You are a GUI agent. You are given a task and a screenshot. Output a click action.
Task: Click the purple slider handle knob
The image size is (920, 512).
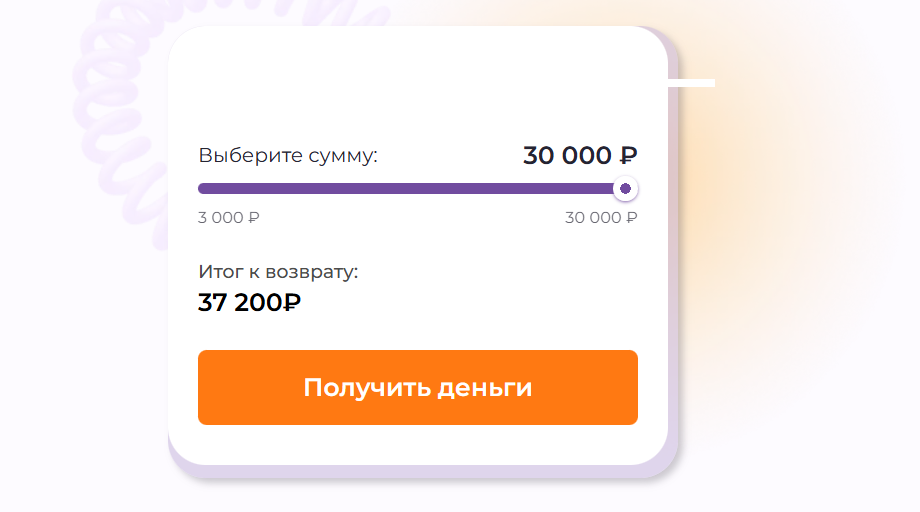click(x=625, y=188)
